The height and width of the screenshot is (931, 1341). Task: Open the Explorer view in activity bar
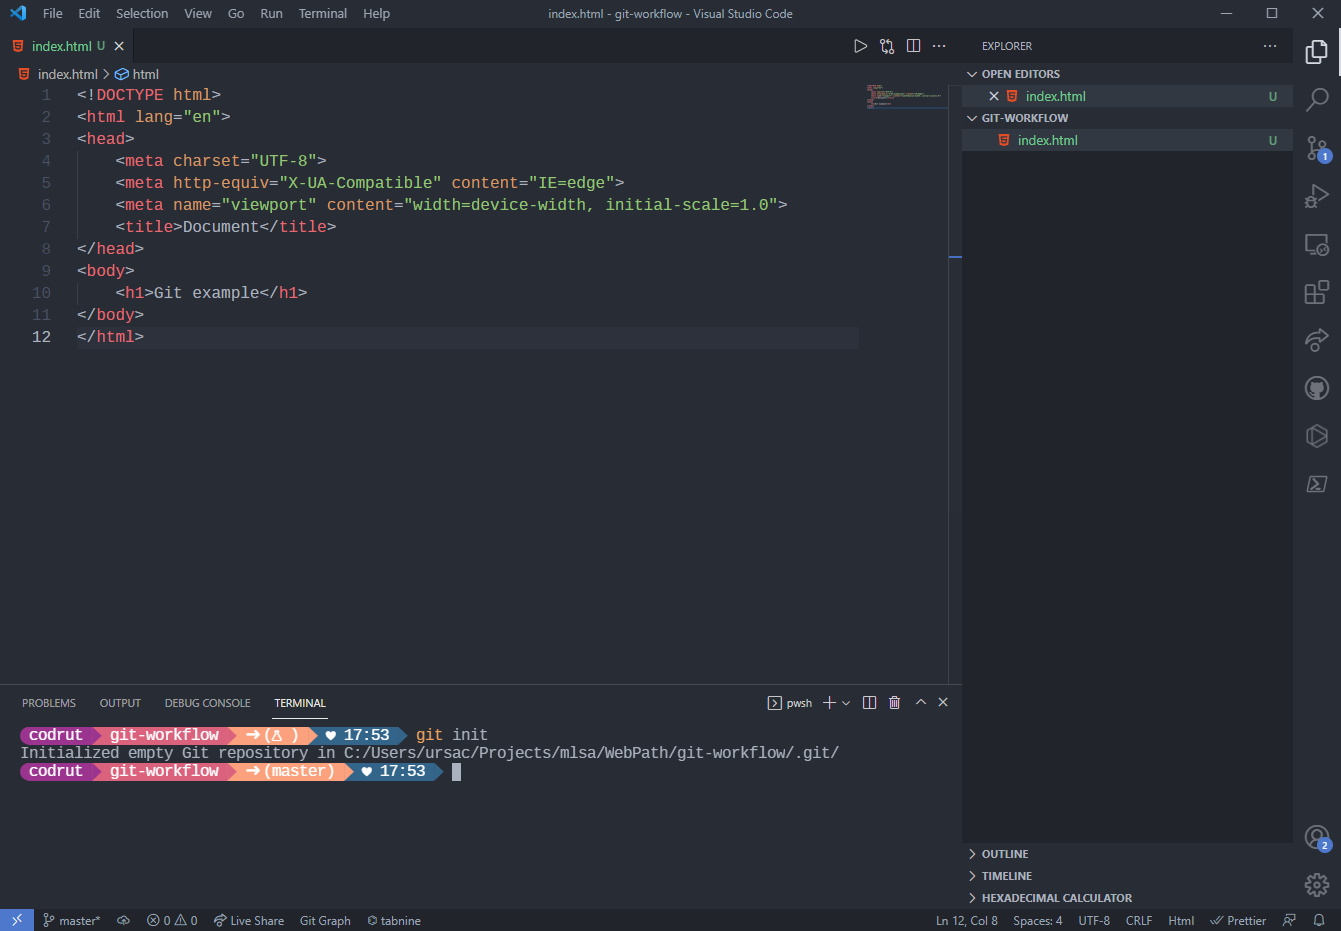[1317, 51]
